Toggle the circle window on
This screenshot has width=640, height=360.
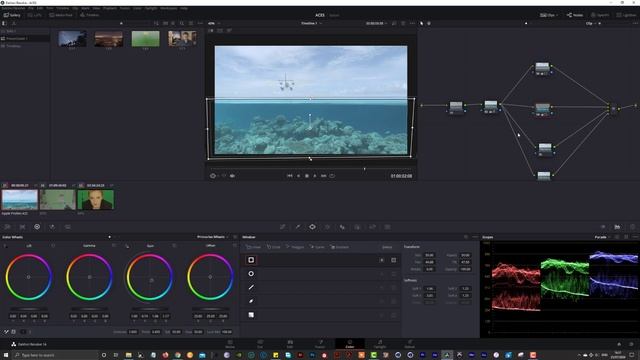[x=251, y=274]
